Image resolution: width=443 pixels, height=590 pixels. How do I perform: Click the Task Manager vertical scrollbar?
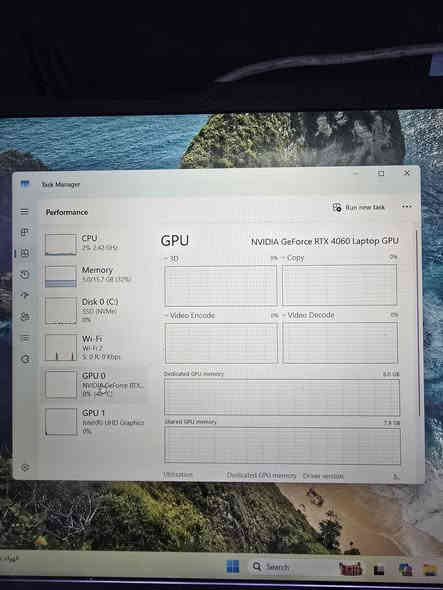418,322
